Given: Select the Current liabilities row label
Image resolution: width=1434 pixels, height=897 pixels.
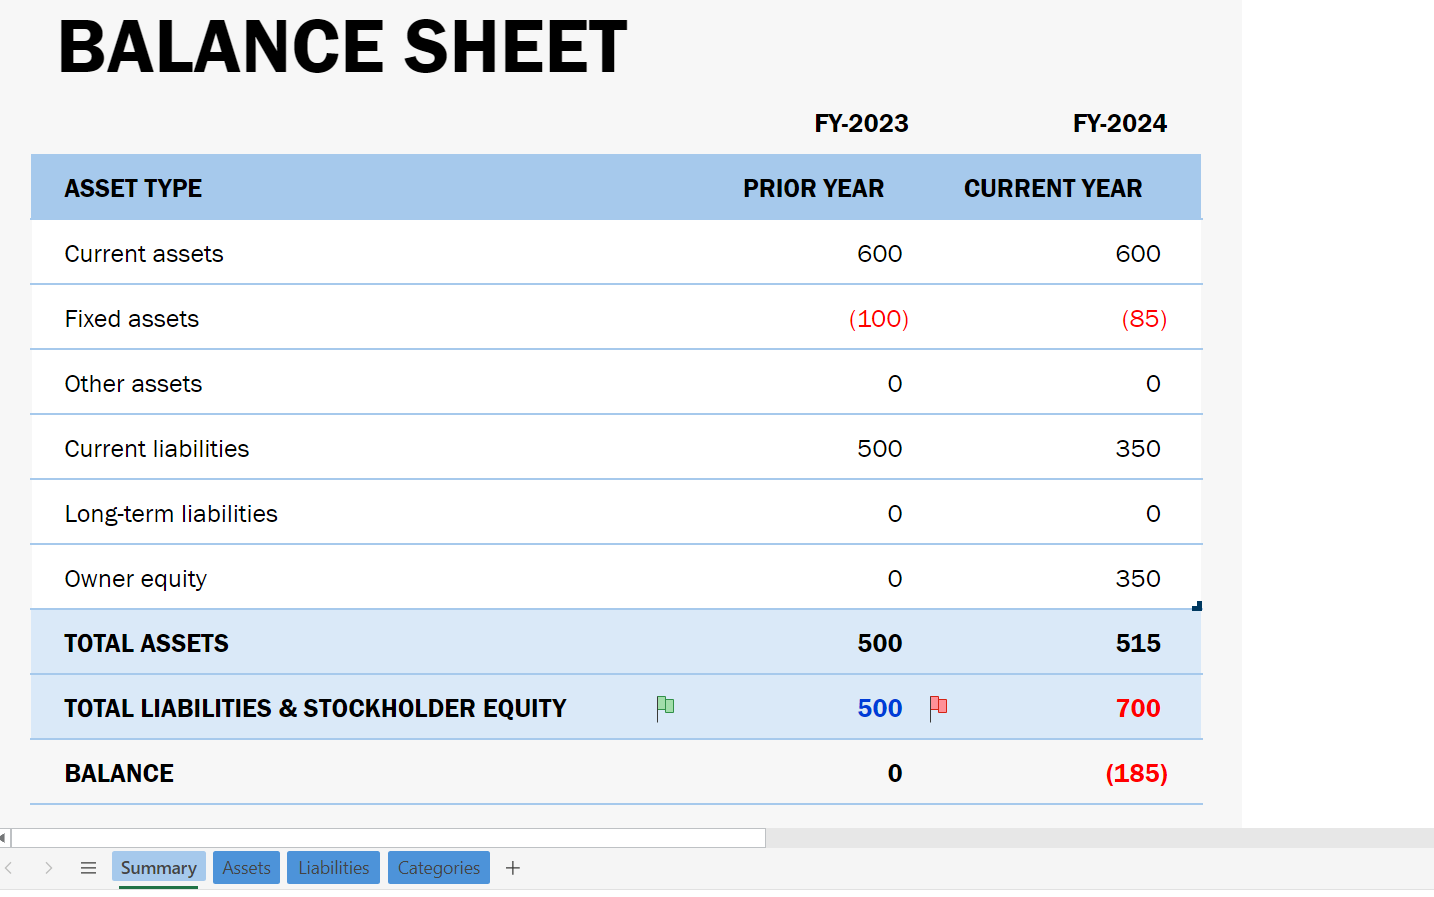Looking at the screenshot, I should [157, 449].
